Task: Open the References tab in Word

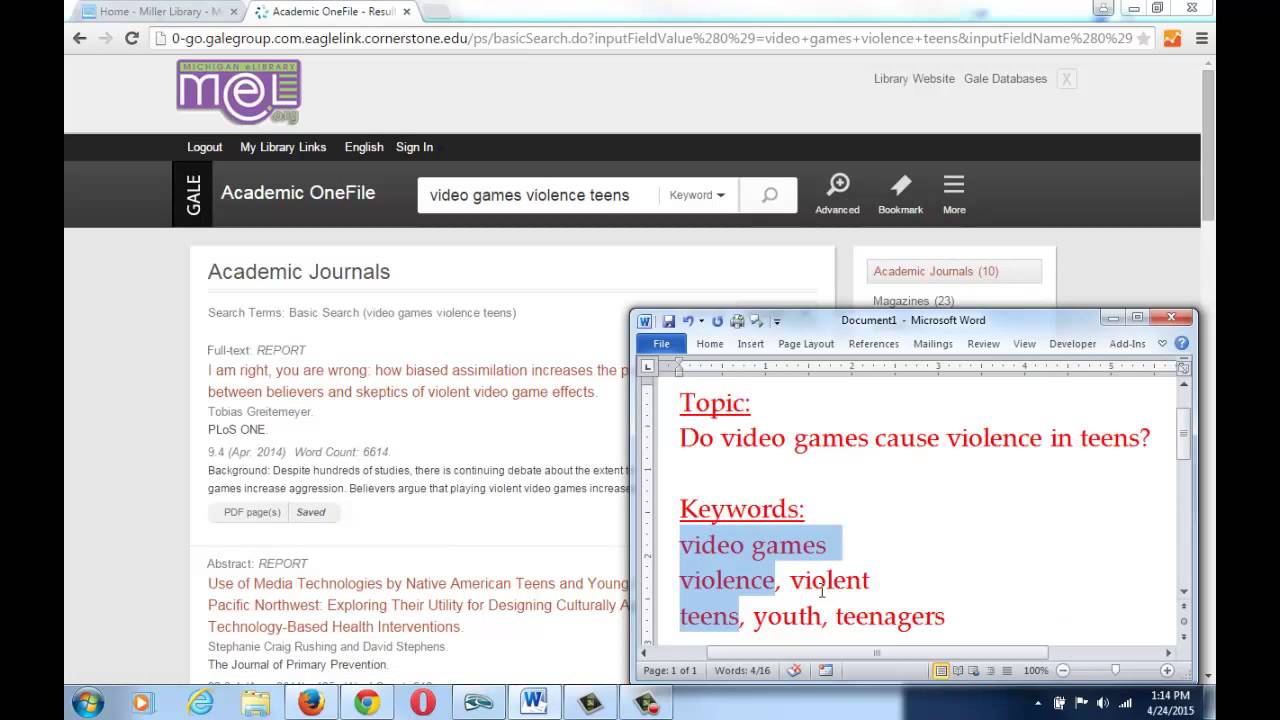Action: click(x=874, y=343)
